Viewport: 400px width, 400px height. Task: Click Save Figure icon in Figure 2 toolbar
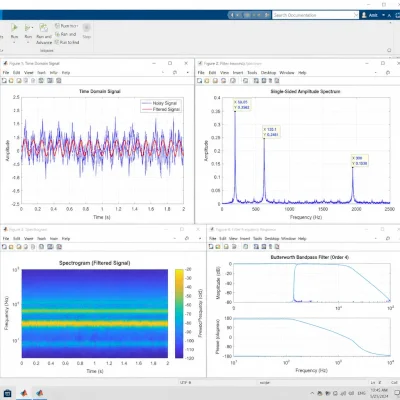coord(215,80)
